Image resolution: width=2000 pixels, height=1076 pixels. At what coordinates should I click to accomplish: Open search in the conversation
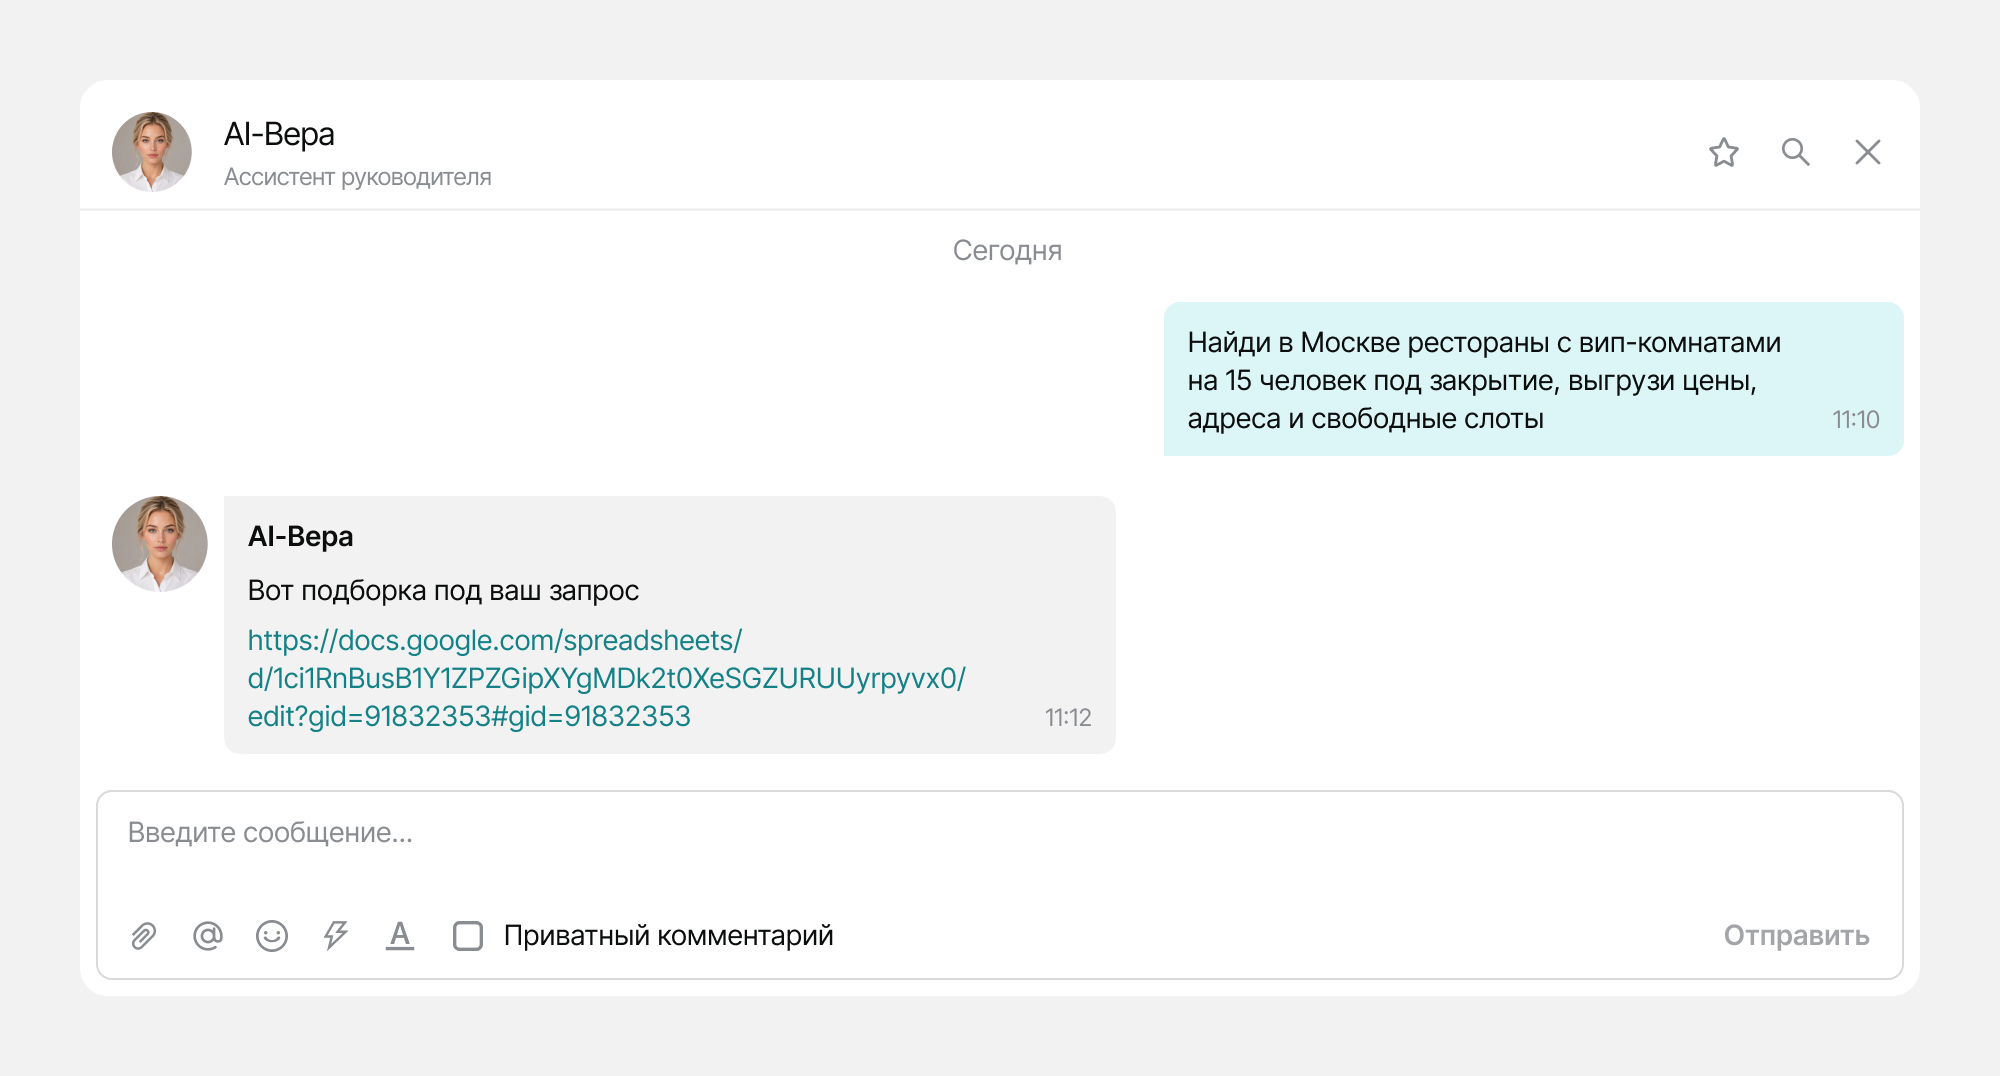1795,152
